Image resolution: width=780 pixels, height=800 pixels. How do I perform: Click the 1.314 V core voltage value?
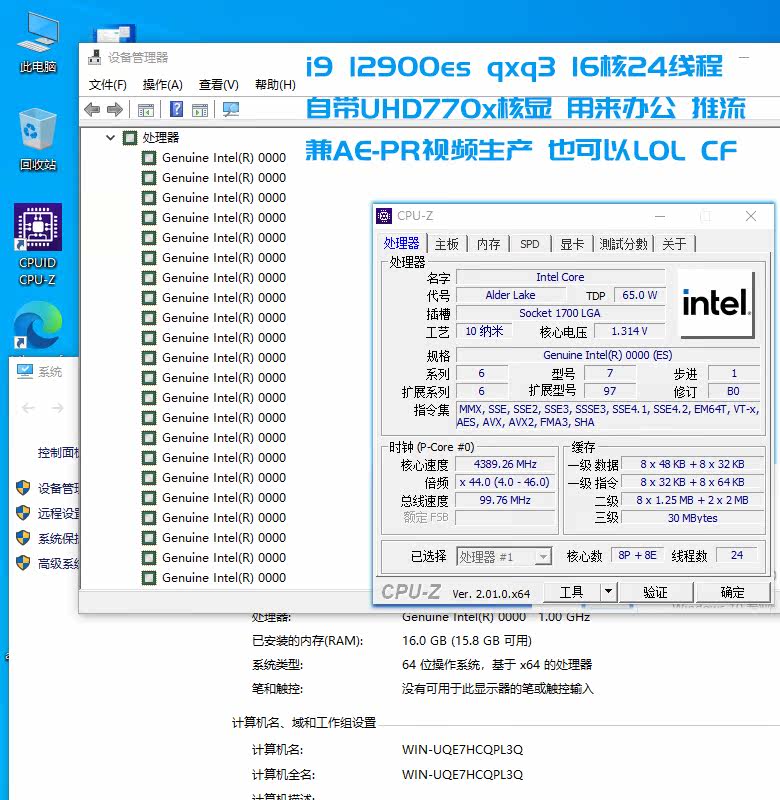[630, 331]
